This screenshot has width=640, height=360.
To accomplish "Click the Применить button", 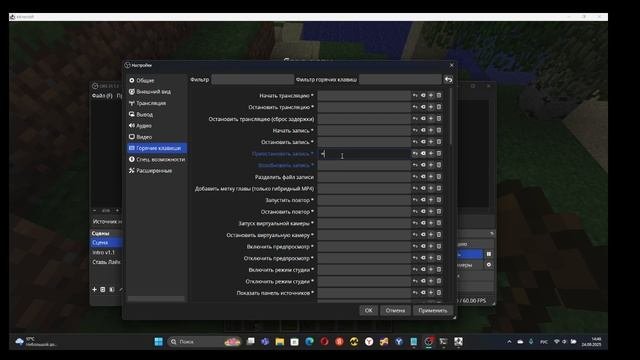I will pos(433,311).
